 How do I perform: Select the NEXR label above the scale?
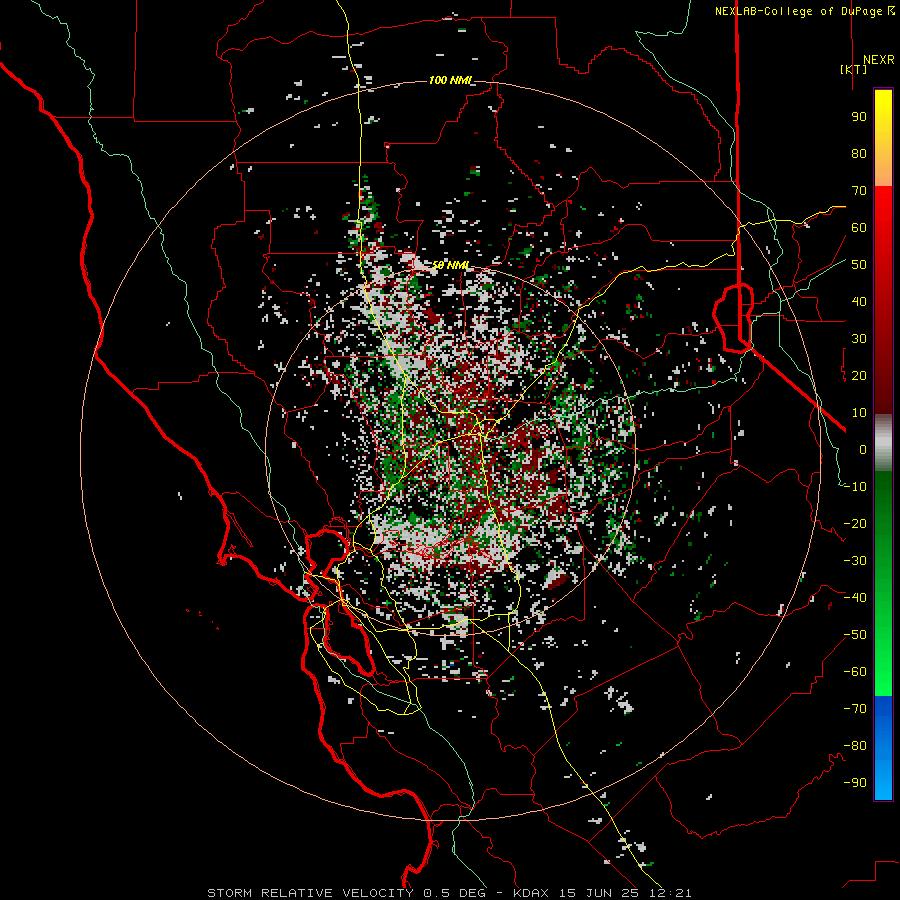tap(878, 60)
